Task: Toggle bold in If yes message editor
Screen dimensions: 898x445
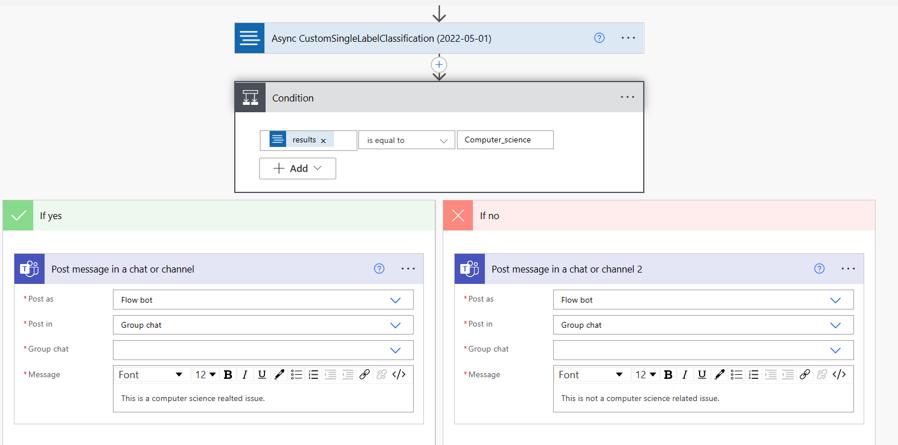Action: click(228, 375)
